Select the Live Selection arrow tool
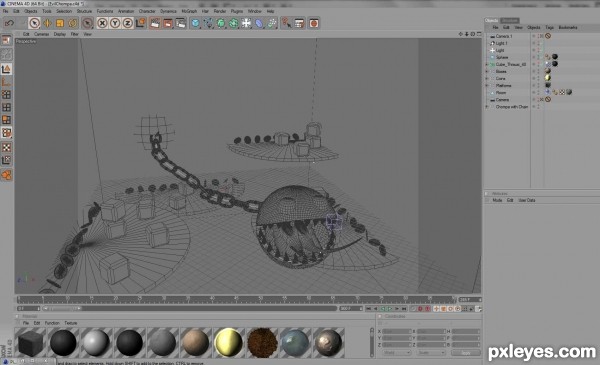Screen dimensions: 600x365 [34, 23]
